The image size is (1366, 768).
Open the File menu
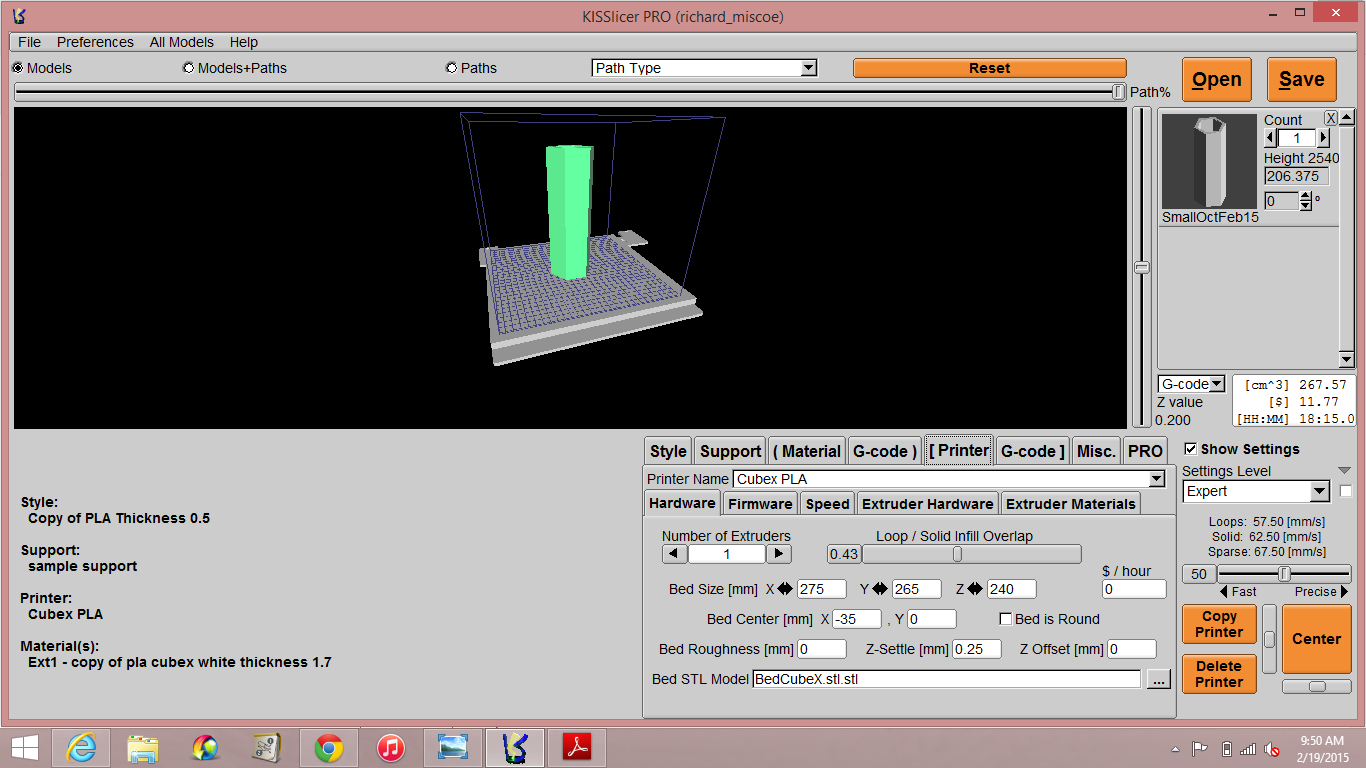30,42
